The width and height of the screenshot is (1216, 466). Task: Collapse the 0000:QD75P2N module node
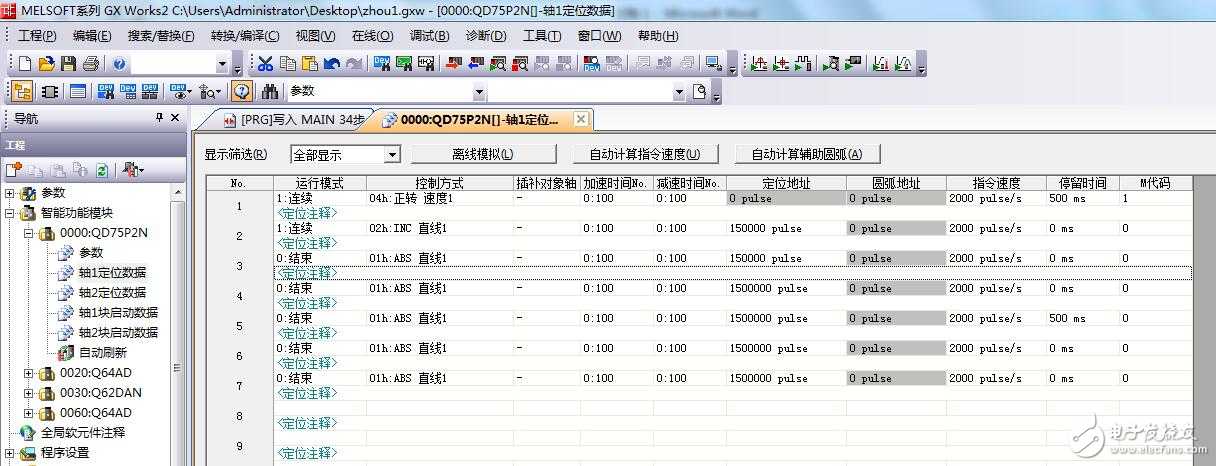[29, 233]
